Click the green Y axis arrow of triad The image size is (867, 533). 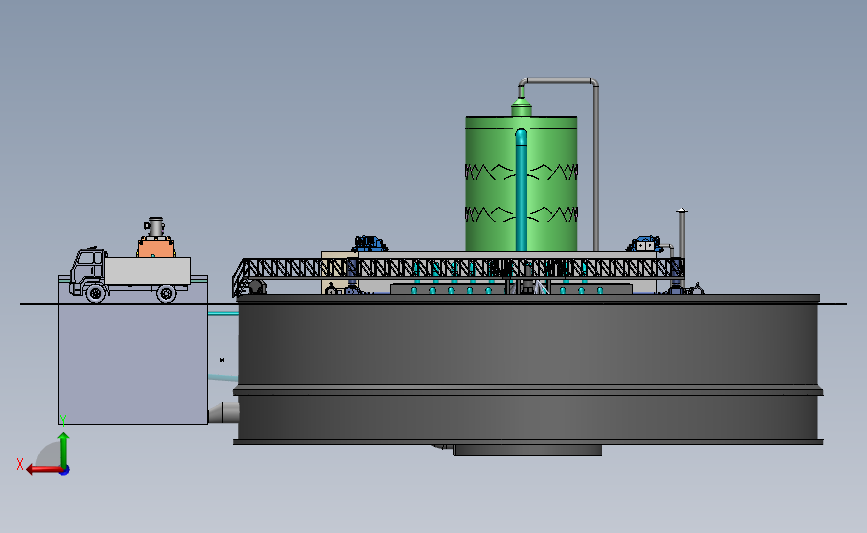pyautogui.click(x=64, y=449)
